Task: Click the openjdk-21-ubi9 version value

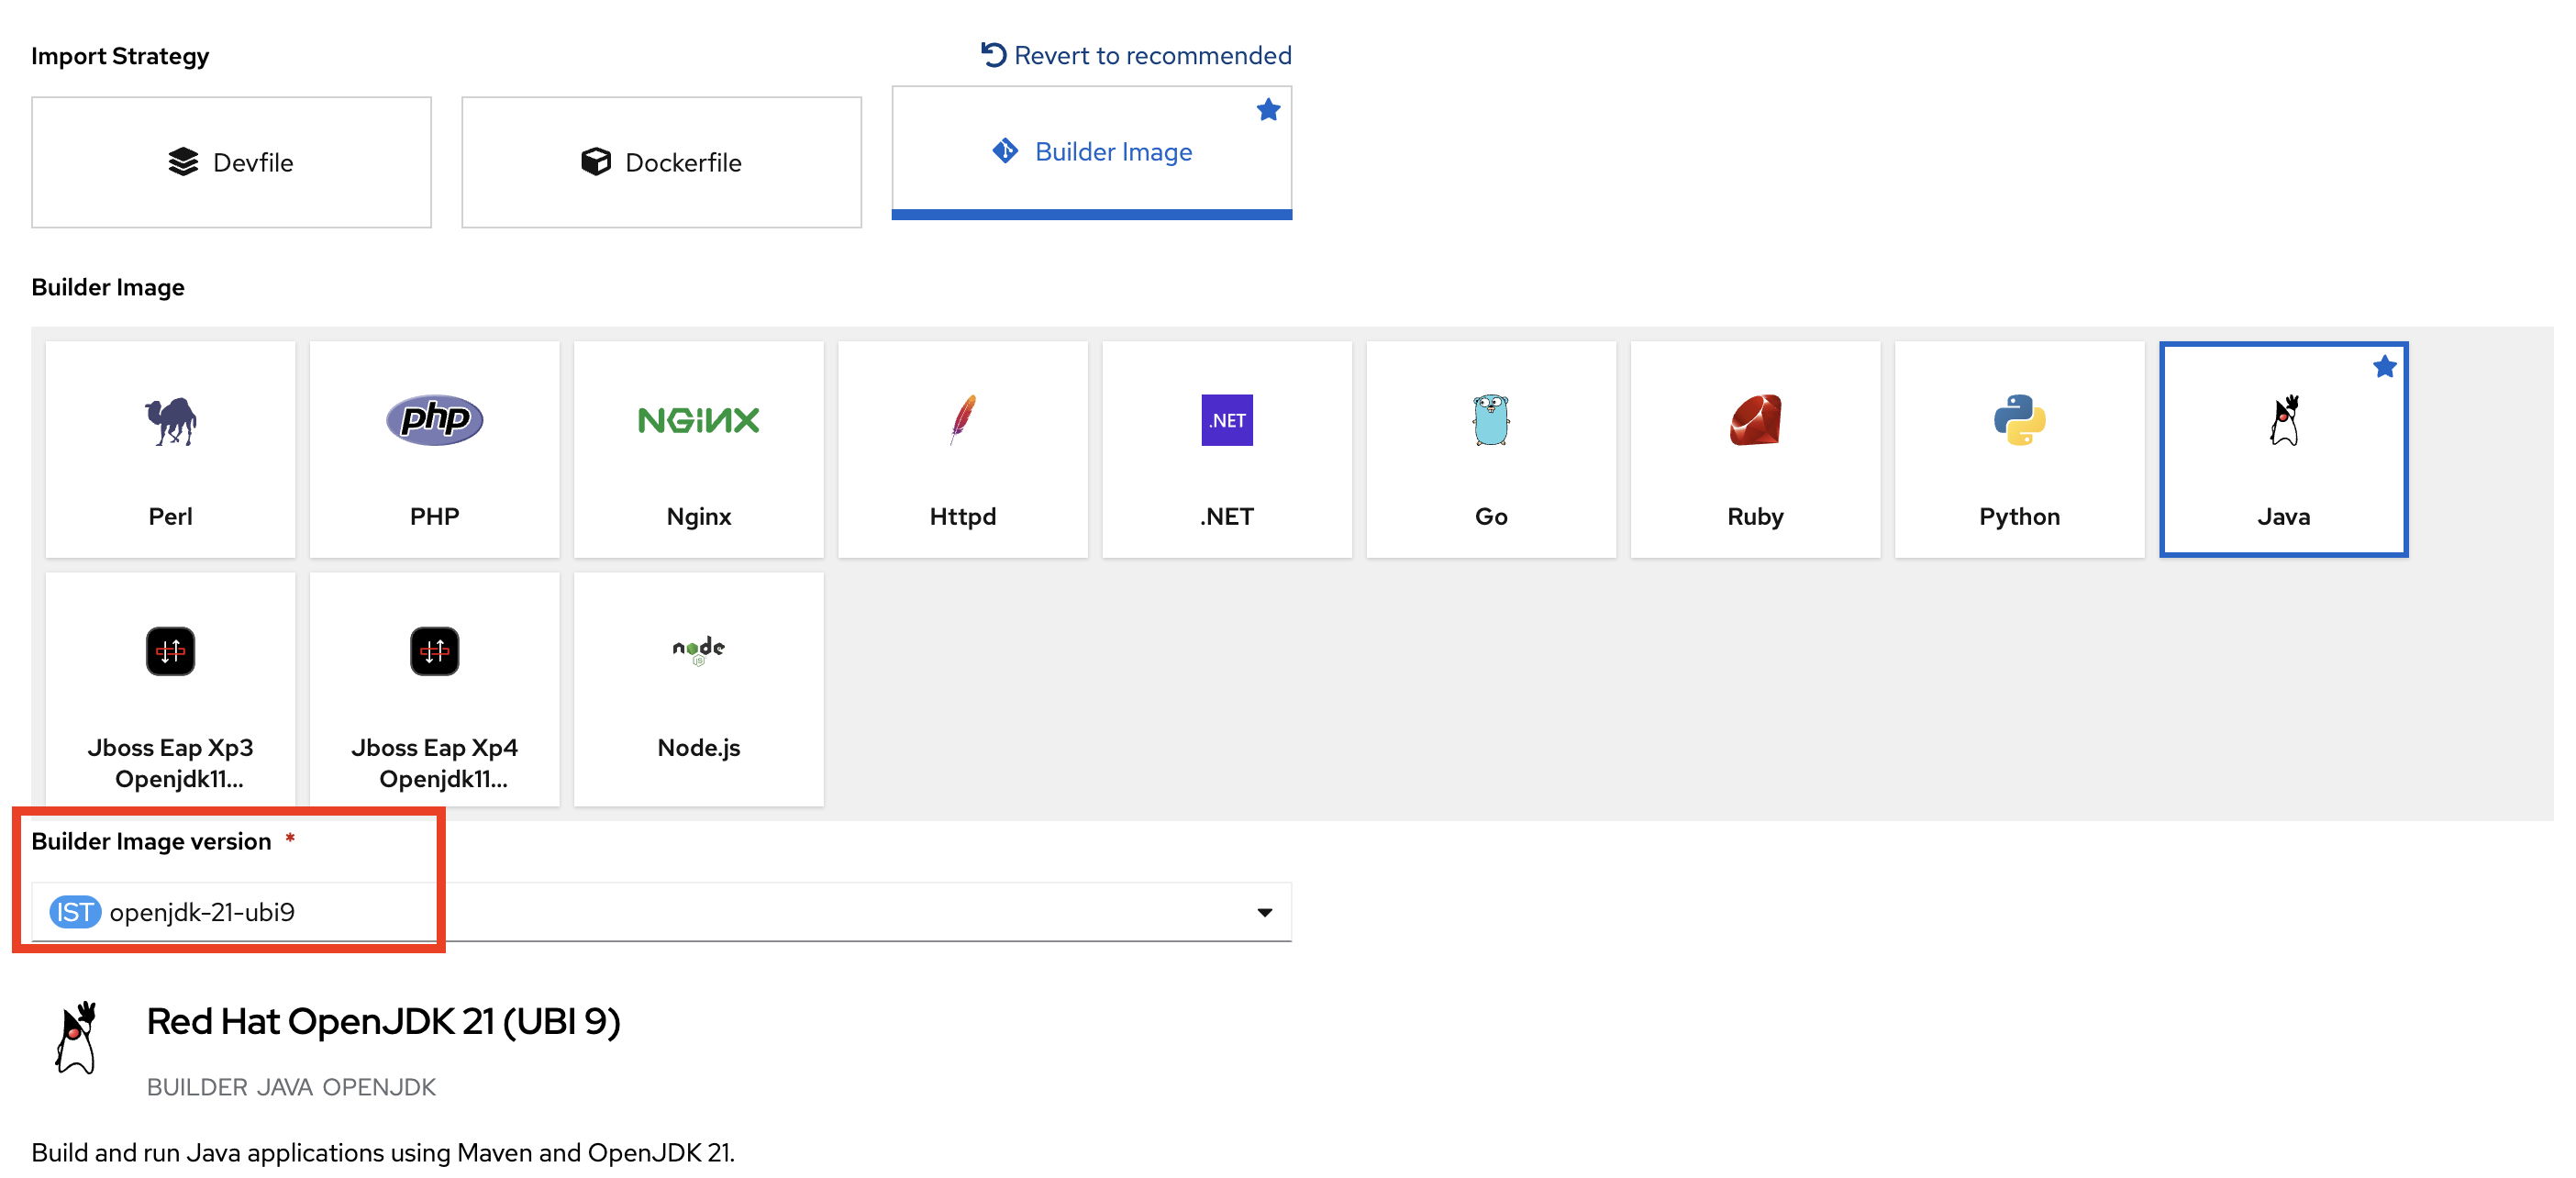Action: pos(202,912)
